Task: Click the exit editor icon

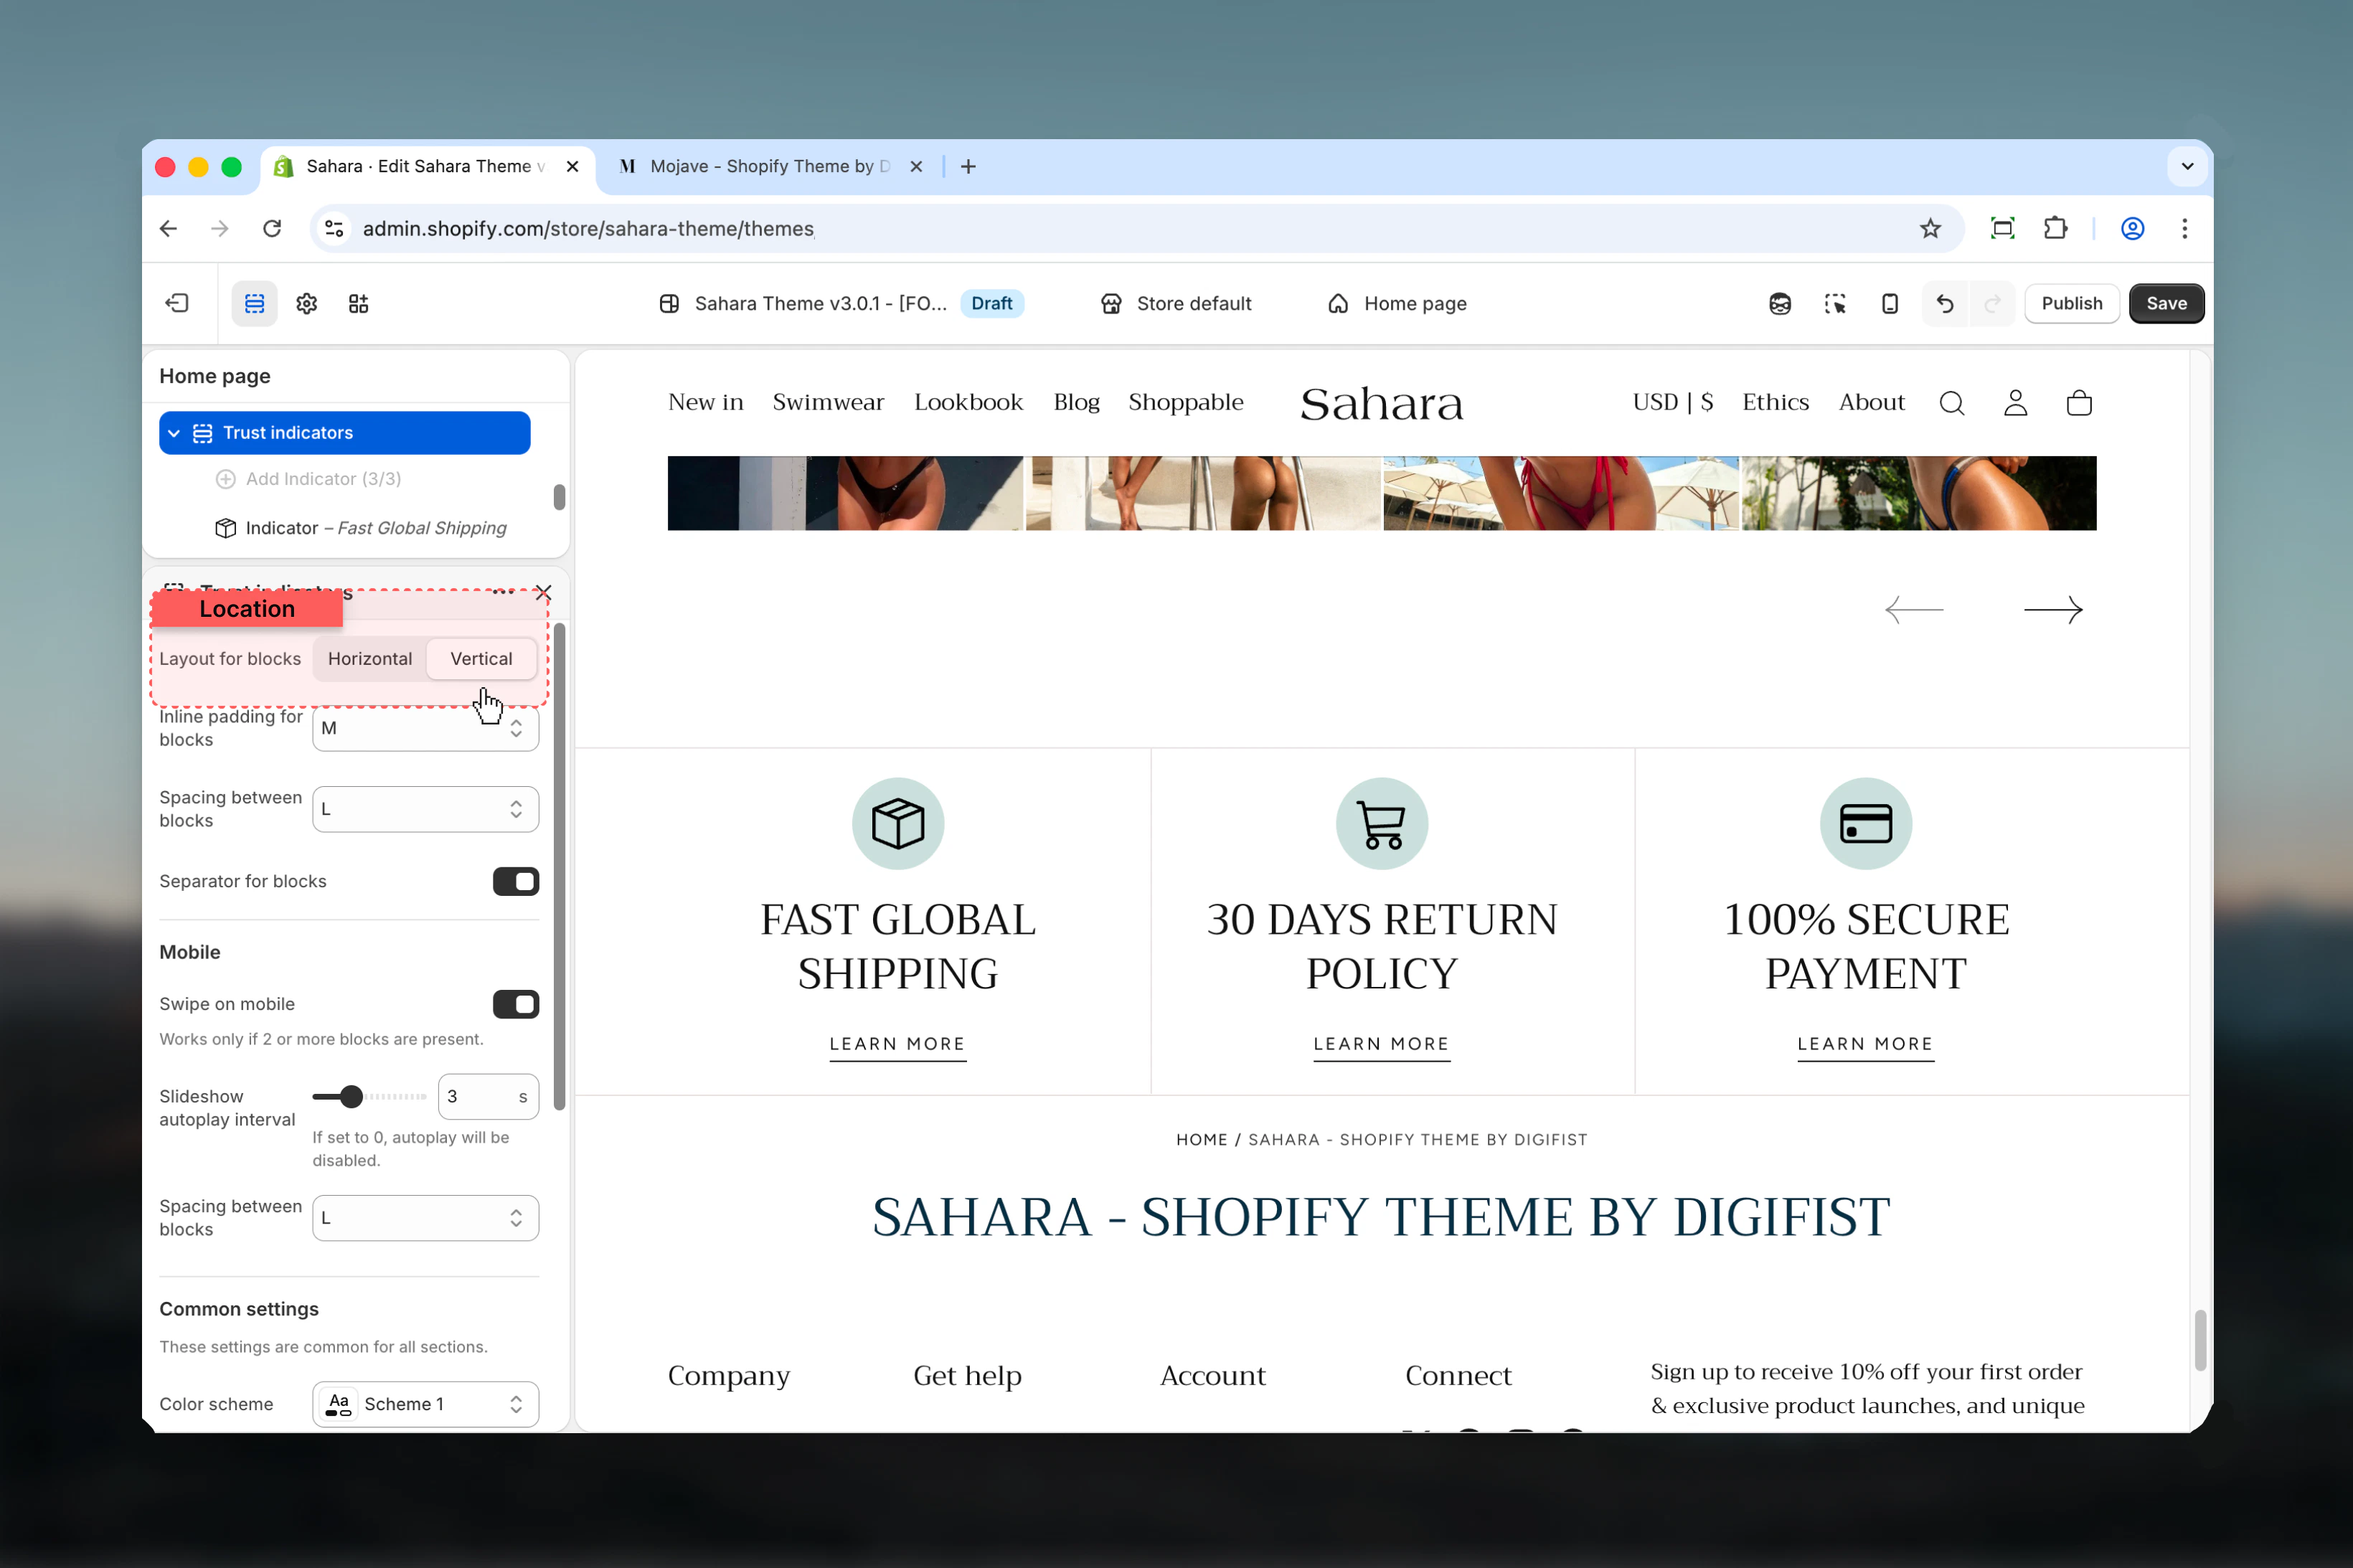Action: [x=177, y=303]
